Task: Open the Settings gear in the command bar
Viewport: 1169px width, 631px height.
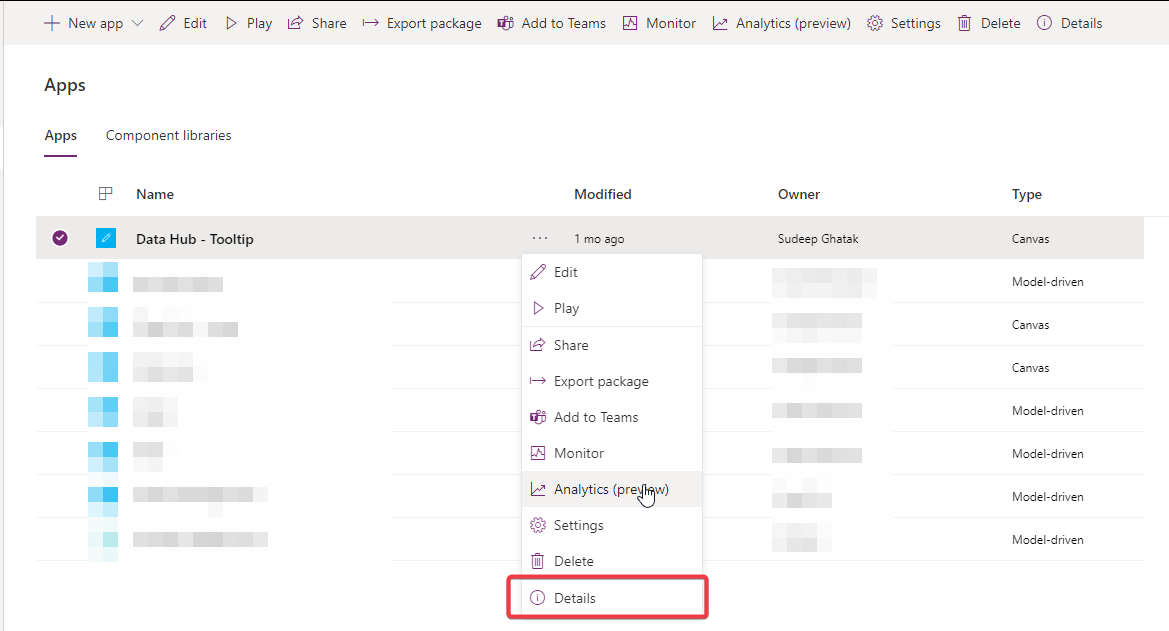Action: pos(874,22)
